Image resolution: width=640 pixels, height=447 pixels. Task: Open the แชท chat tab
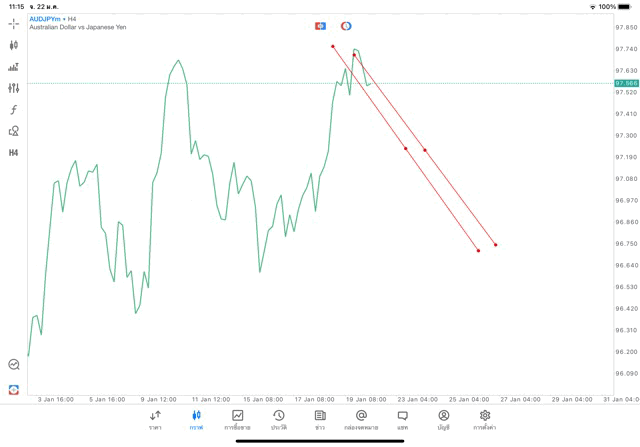(402, 420)
